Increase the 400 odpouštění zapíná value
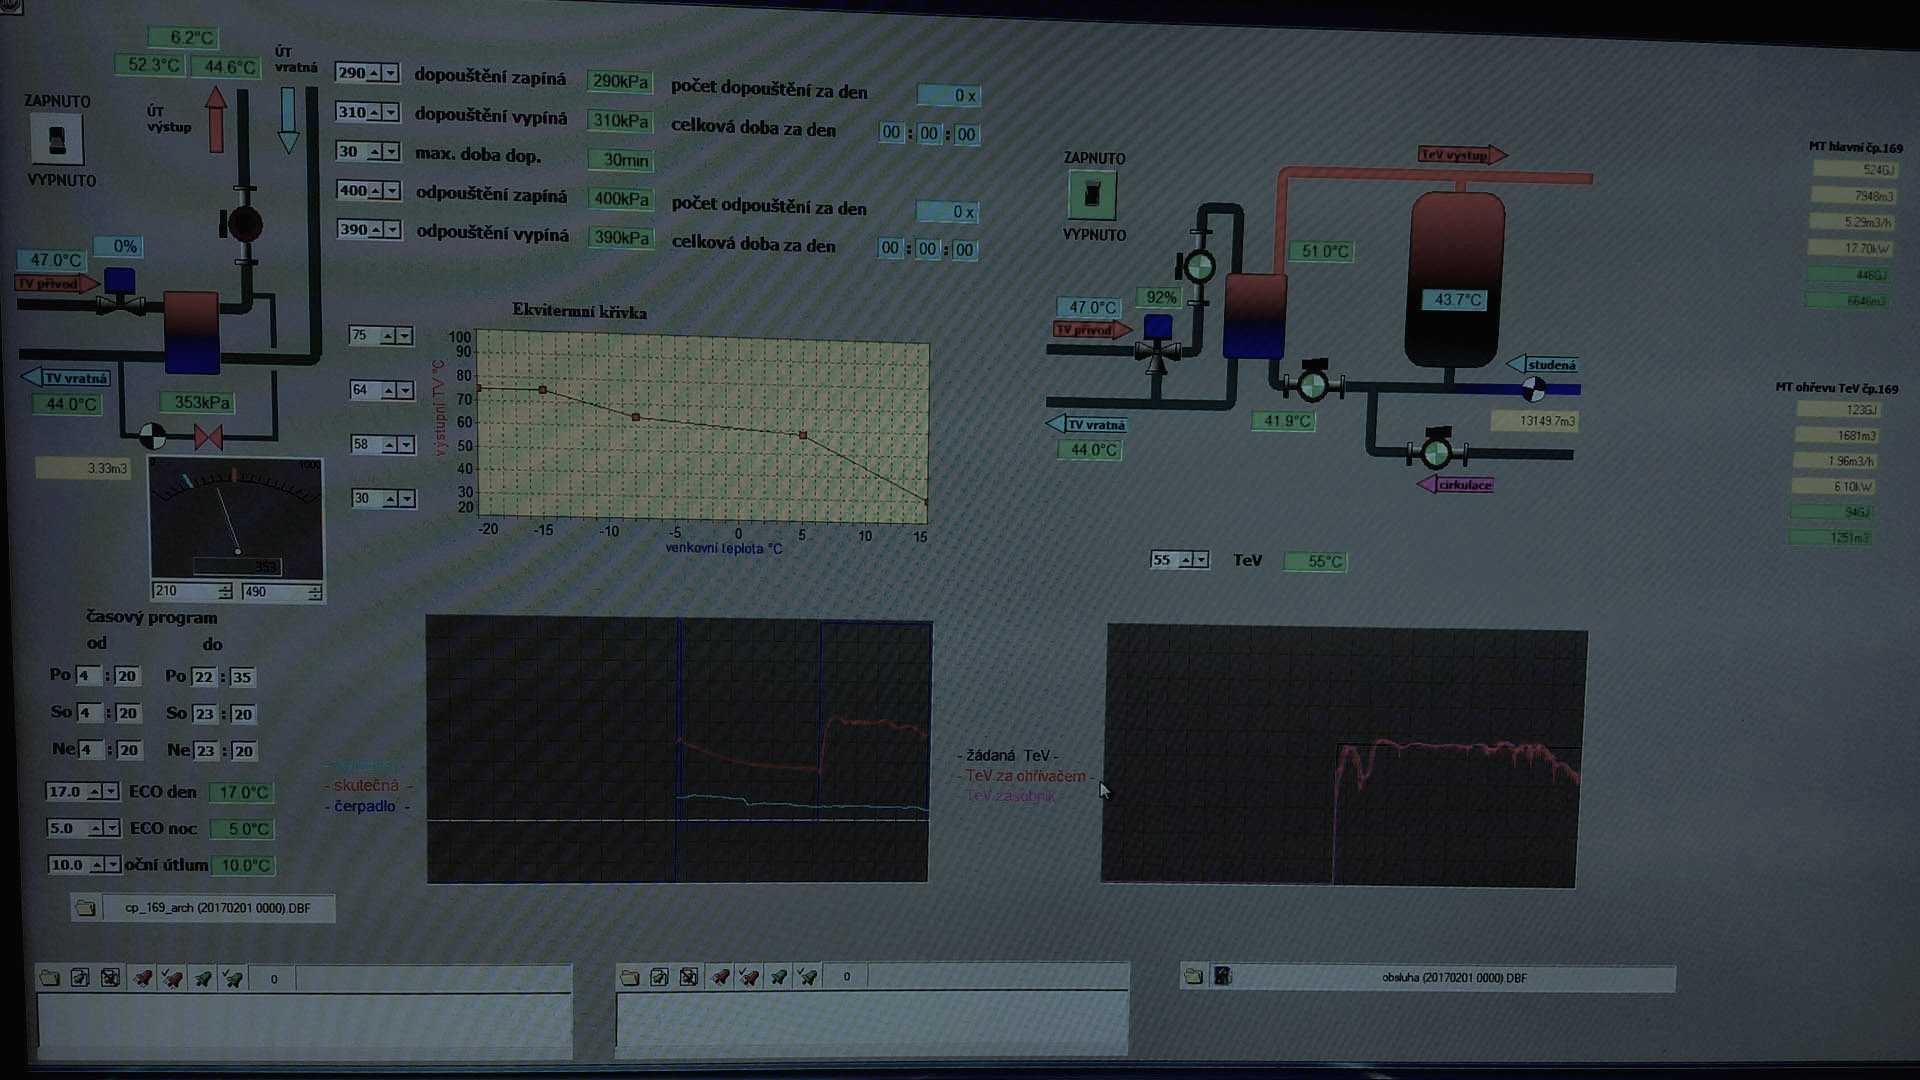 point(376,191)
